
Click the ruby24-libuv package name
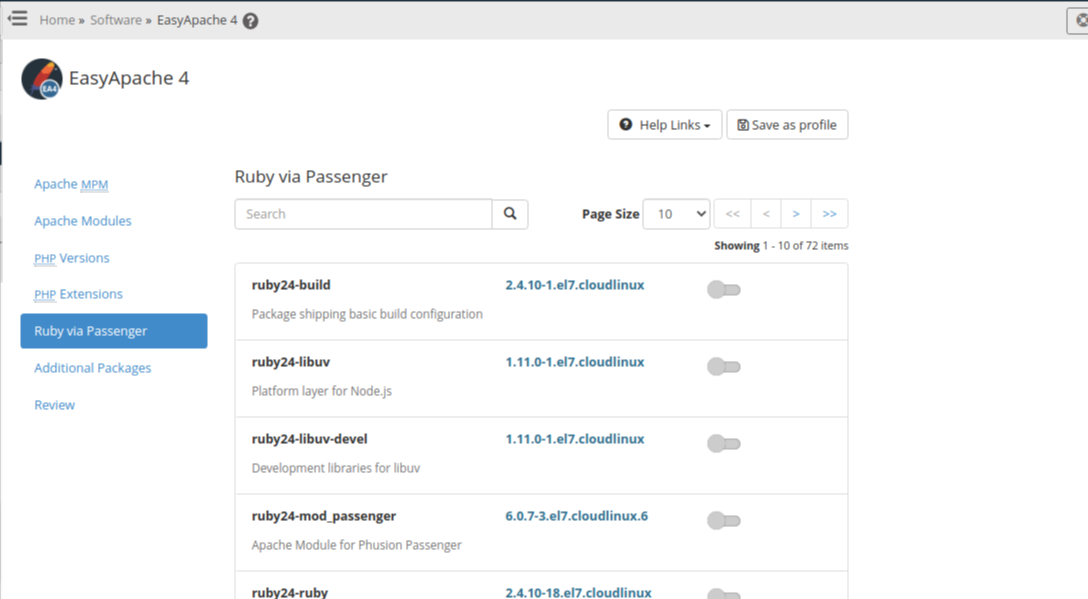[291, 362]
